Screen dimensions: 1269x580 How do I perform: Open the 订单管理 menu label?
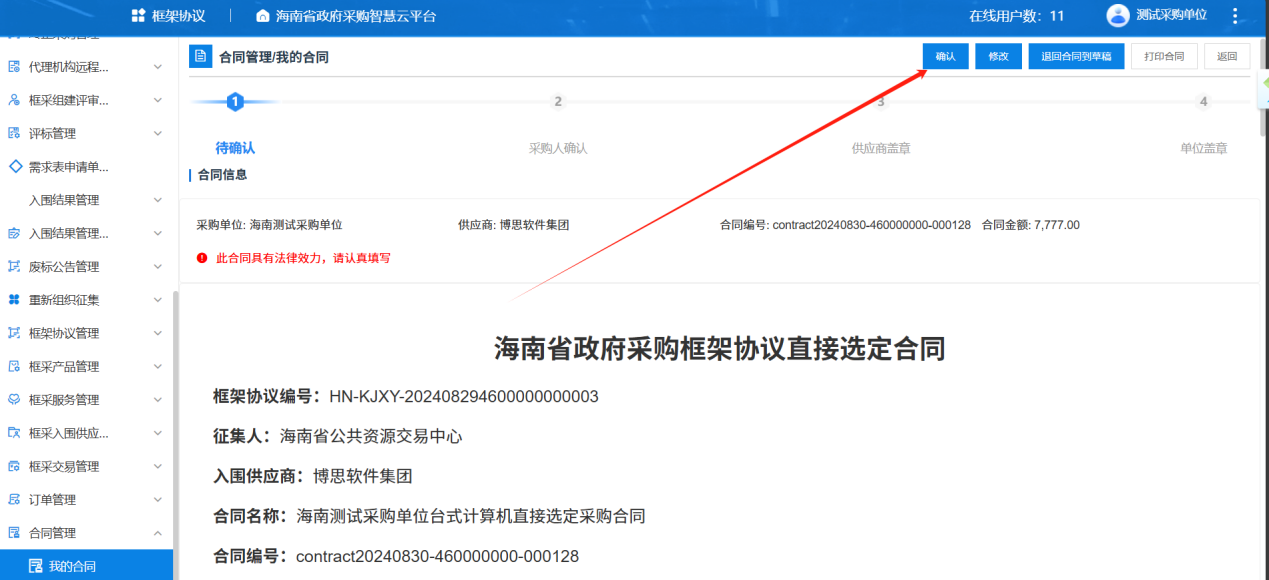click(x=52, y=499)
